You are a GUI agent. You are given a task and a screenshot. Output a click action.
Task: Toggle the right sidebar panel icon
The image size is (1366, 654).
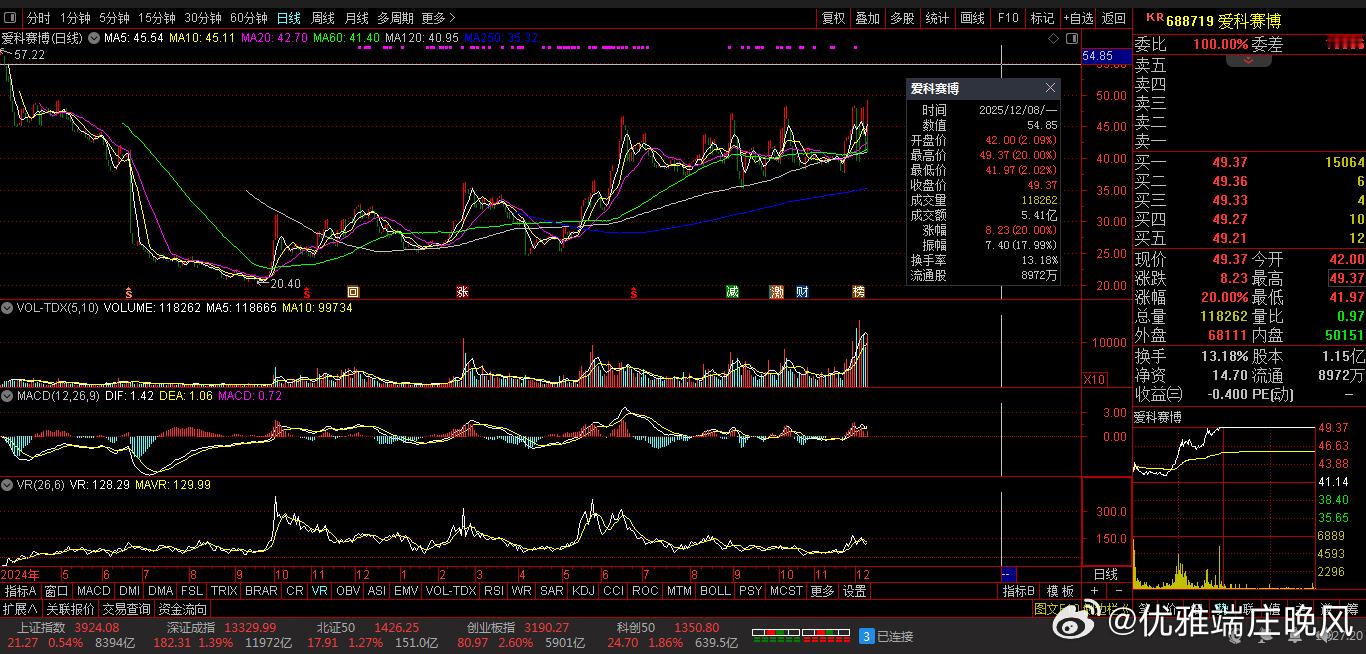click(x=1071, y=38)
